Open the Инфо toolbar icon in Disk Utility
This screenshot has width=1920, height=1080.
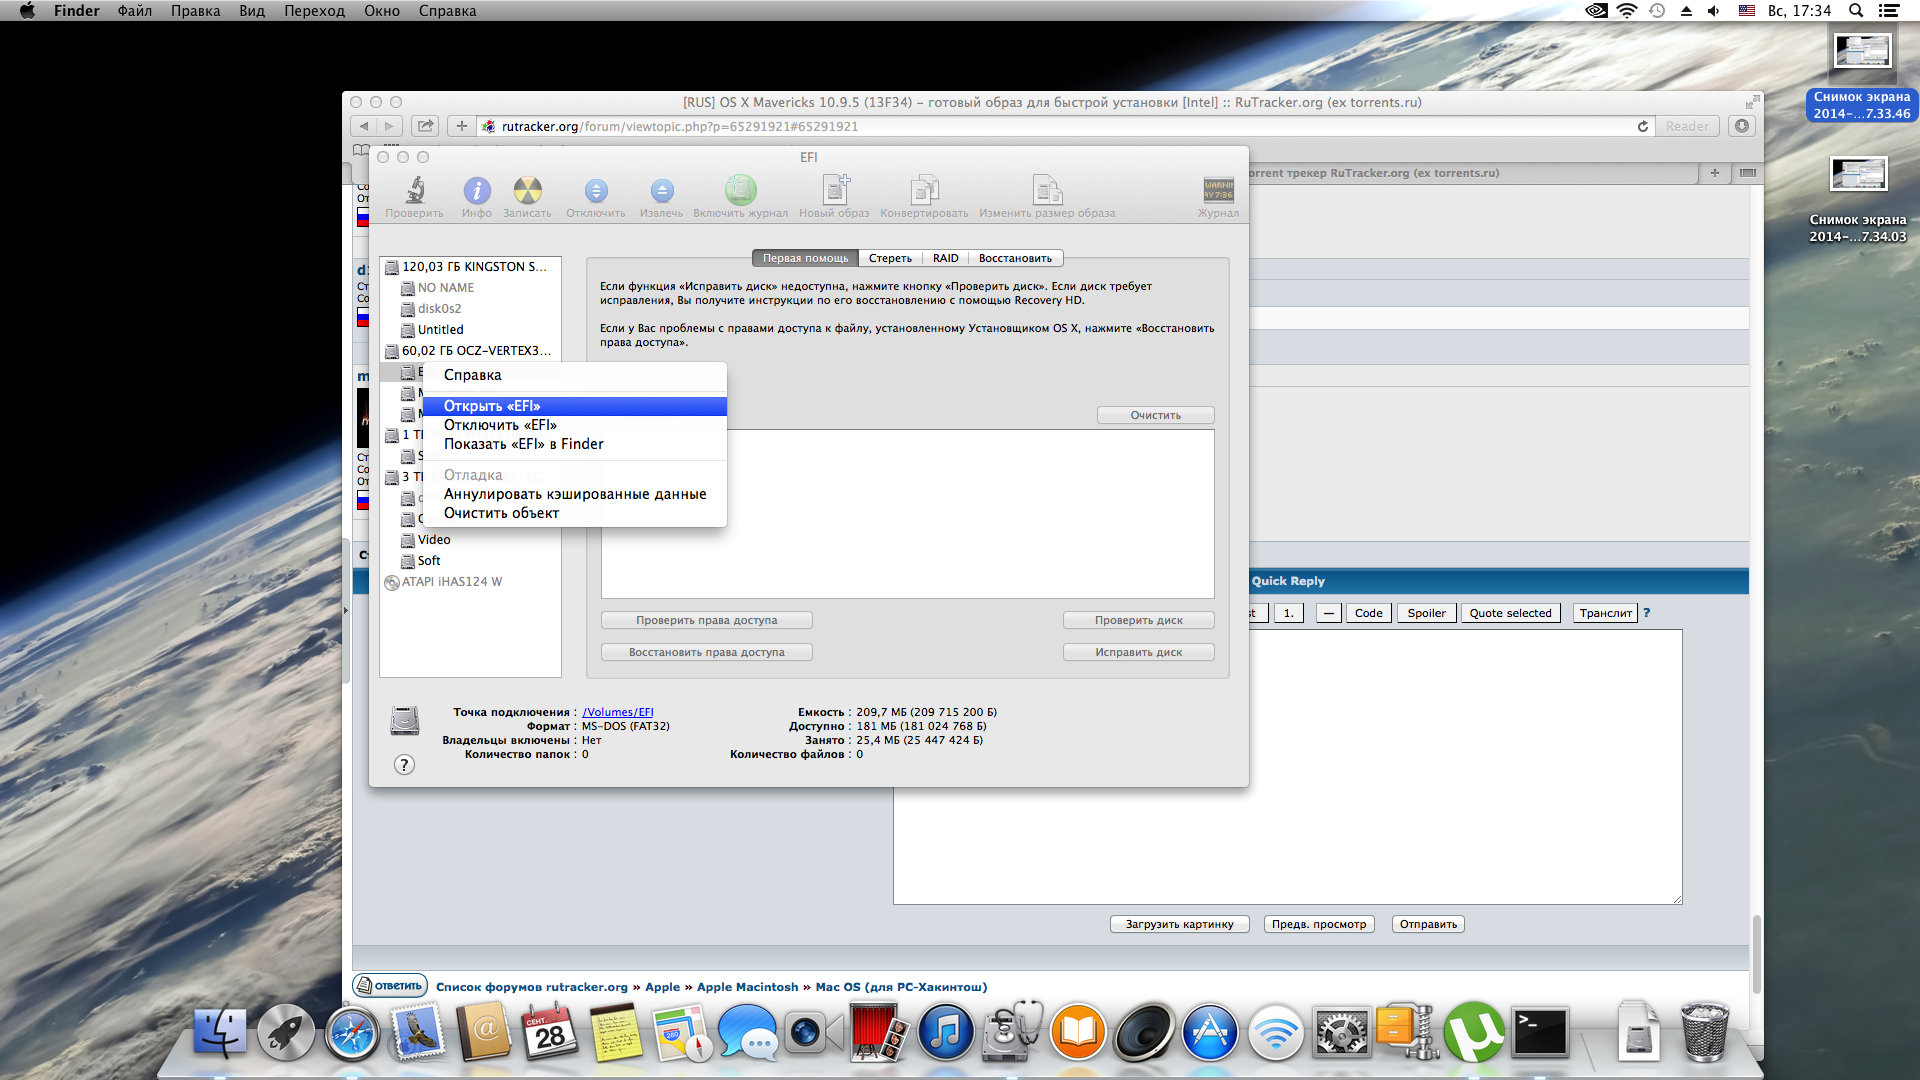(x=477, y=190)
